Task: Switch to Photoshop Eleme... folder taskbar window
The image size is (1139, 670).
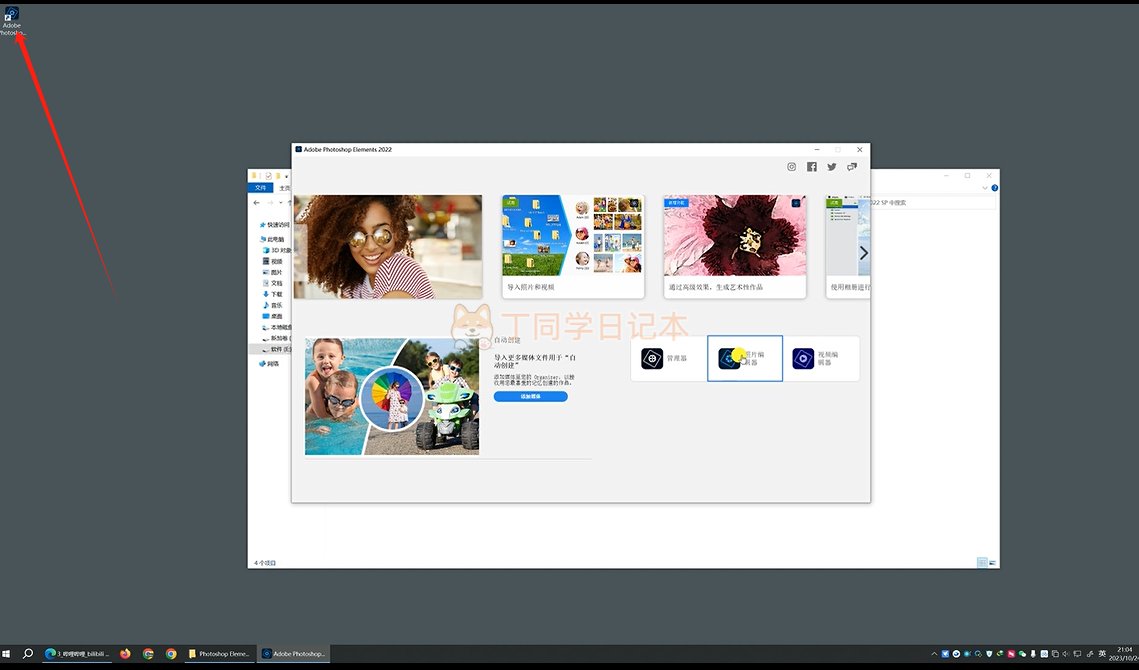Action: (218, 653)
